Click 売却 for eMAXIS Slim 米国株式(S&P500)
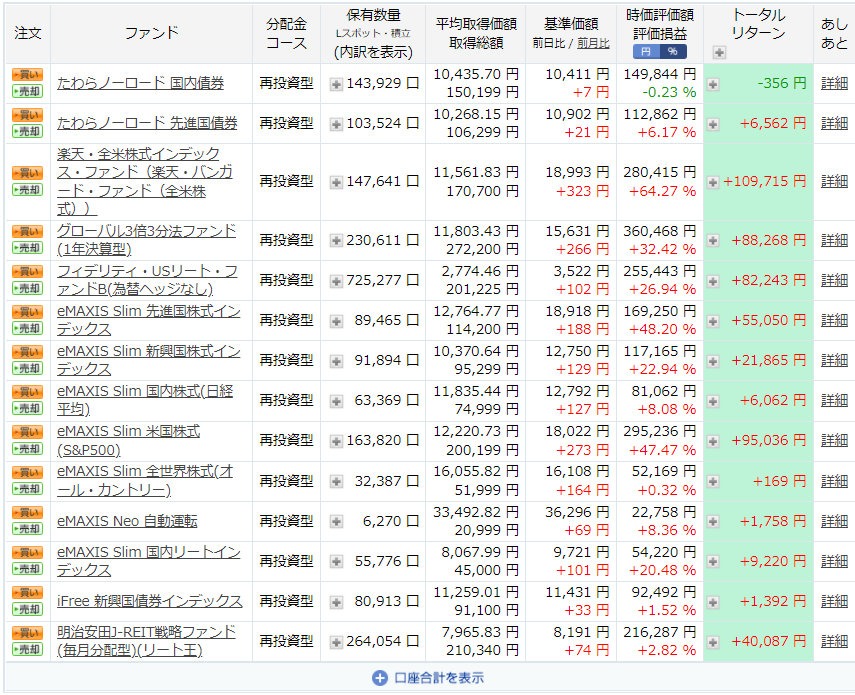855x695 pixels. click(x=27, y=449)
